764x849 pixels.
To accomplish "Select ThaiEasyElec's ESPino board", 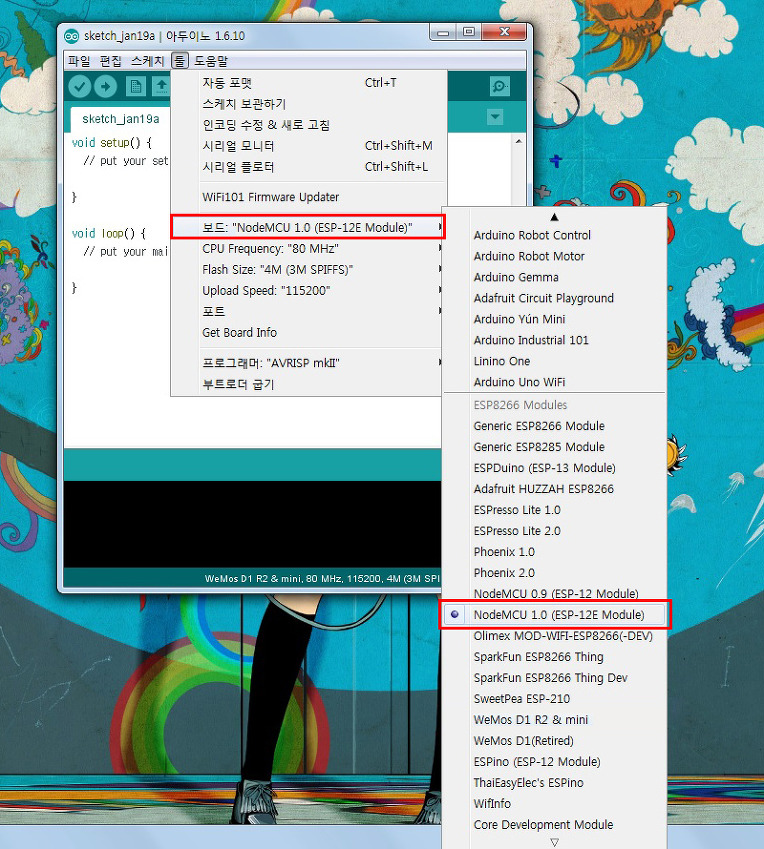I will pyautogui.click(x=554, y=782).
